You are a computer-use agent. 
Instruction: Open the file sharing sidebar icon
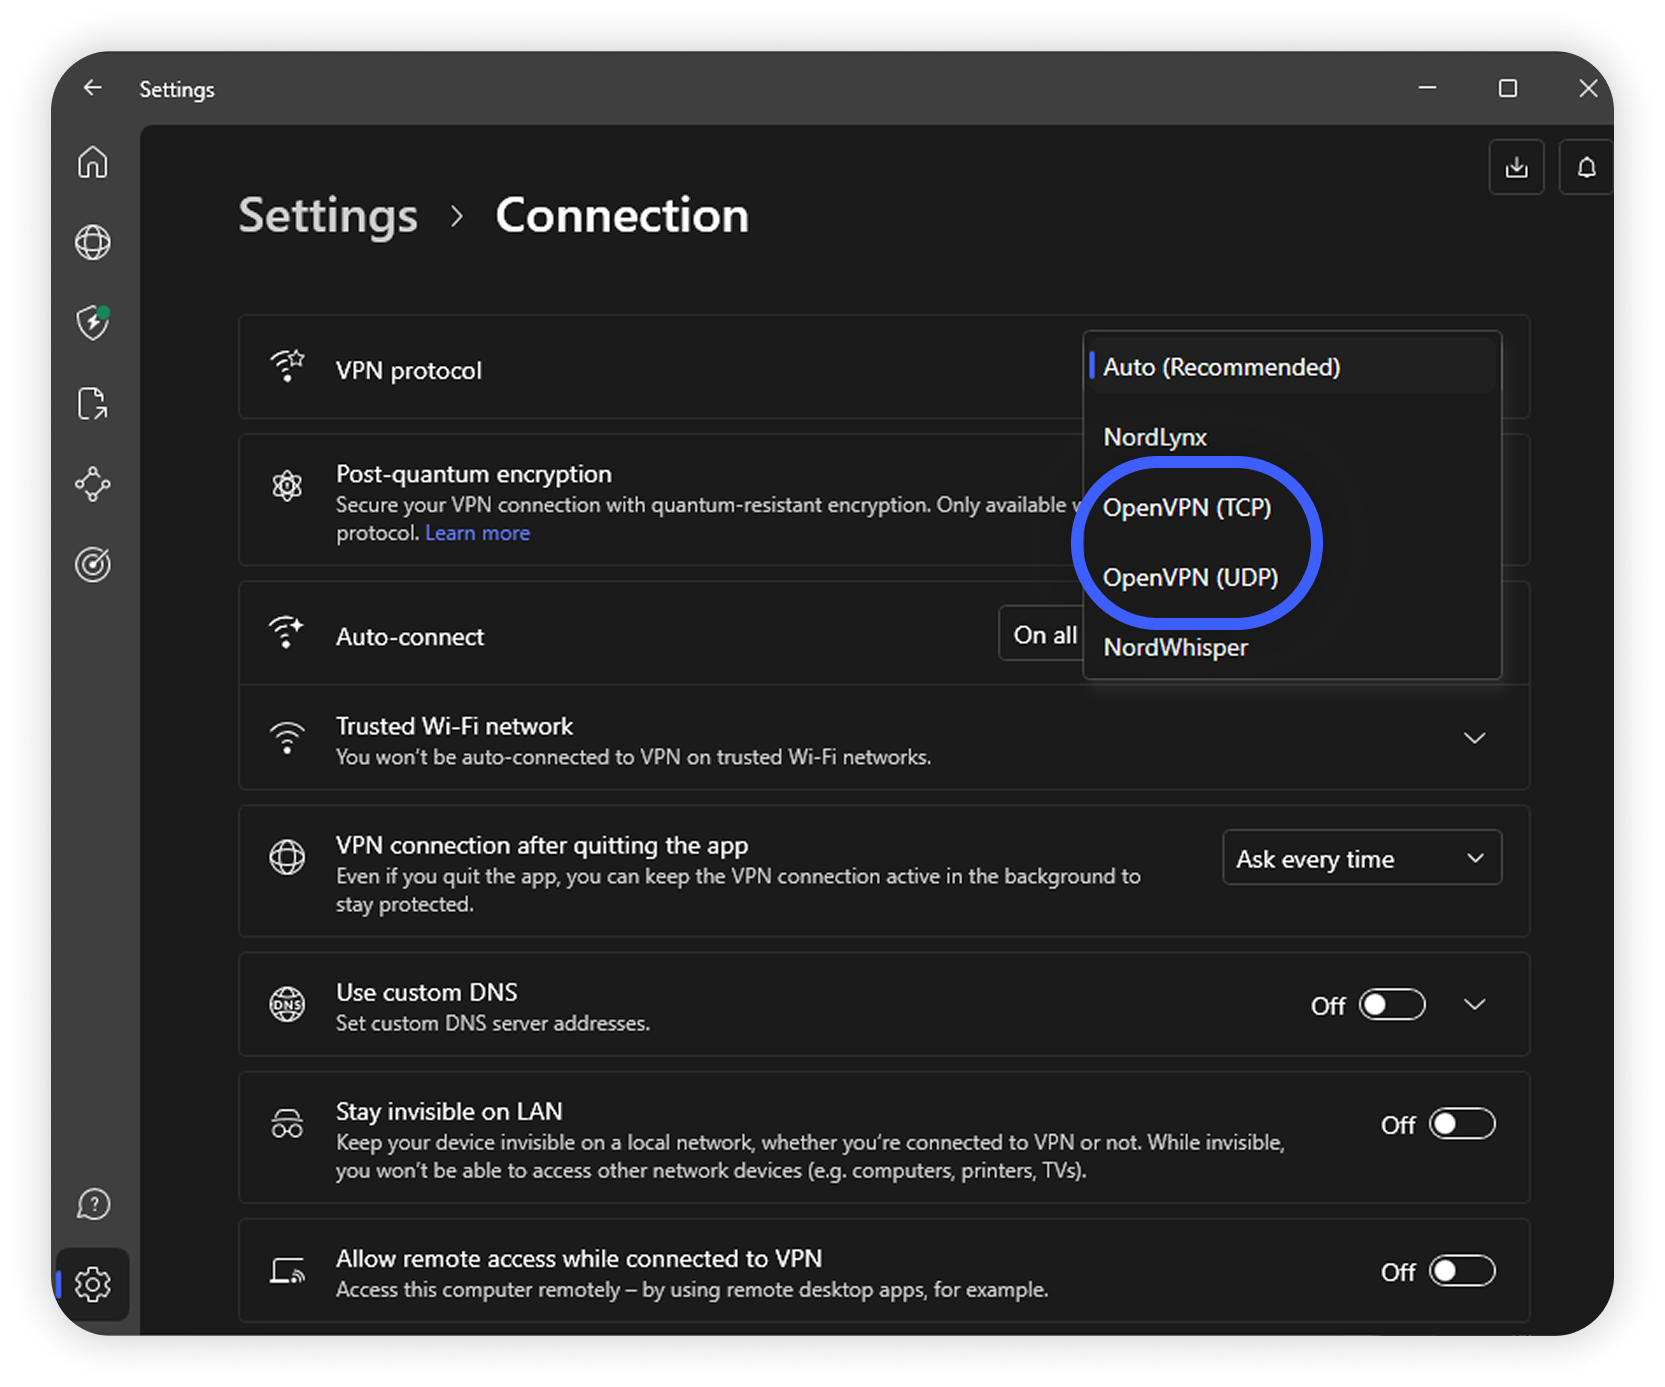coord(93,404)
